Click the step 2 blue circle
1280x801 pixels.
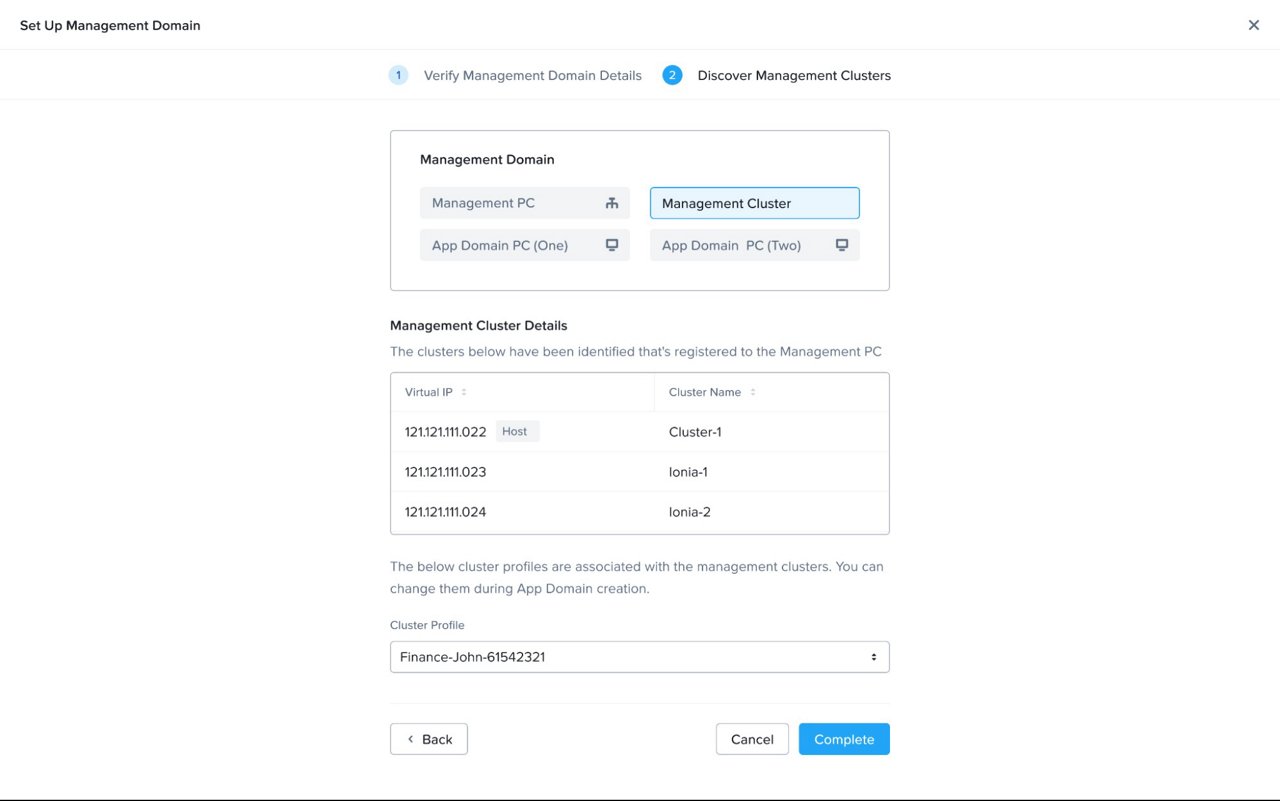[672, 74]
